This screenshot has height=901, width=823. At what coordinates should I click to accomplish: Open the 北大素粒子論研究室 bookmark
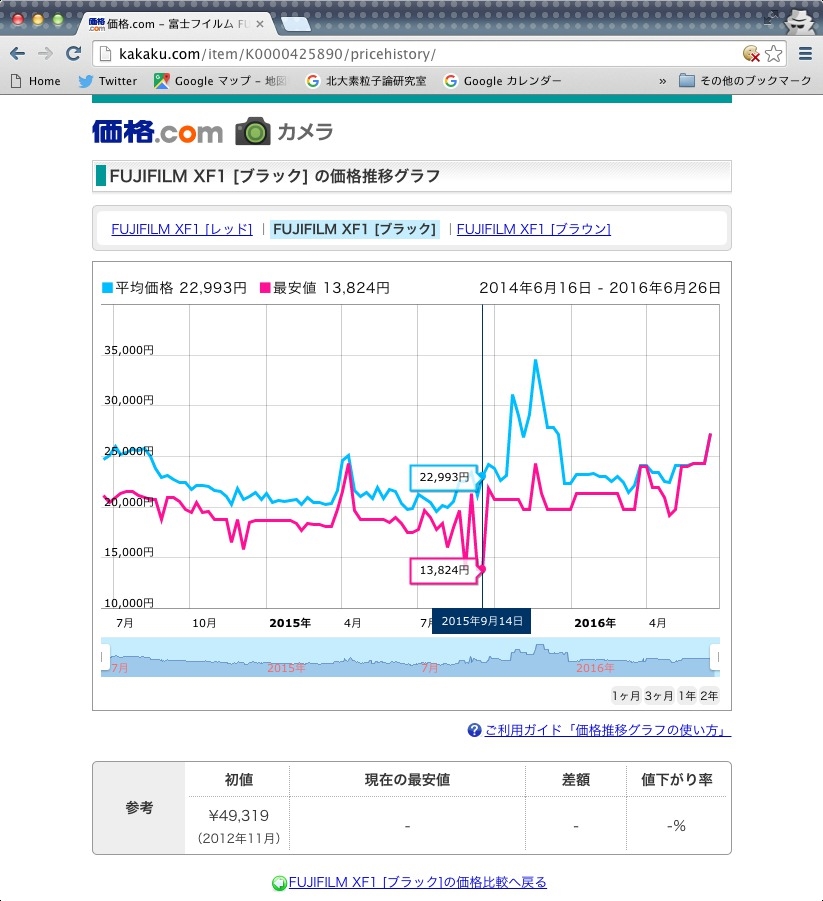pos(366,81)
